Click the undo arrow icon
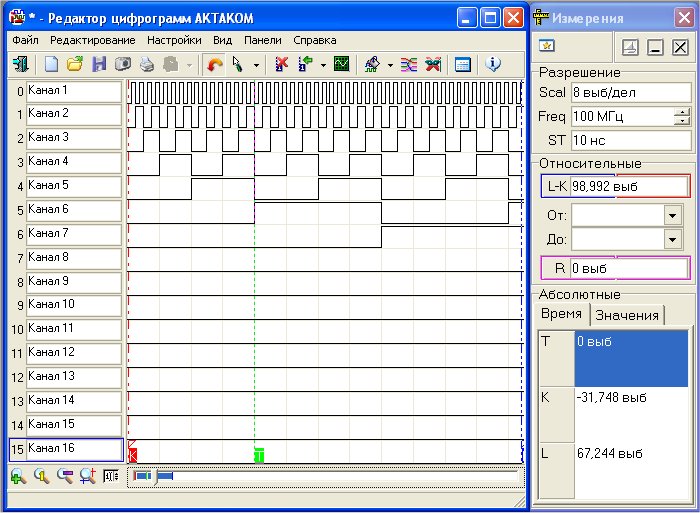 coord(214,64)
